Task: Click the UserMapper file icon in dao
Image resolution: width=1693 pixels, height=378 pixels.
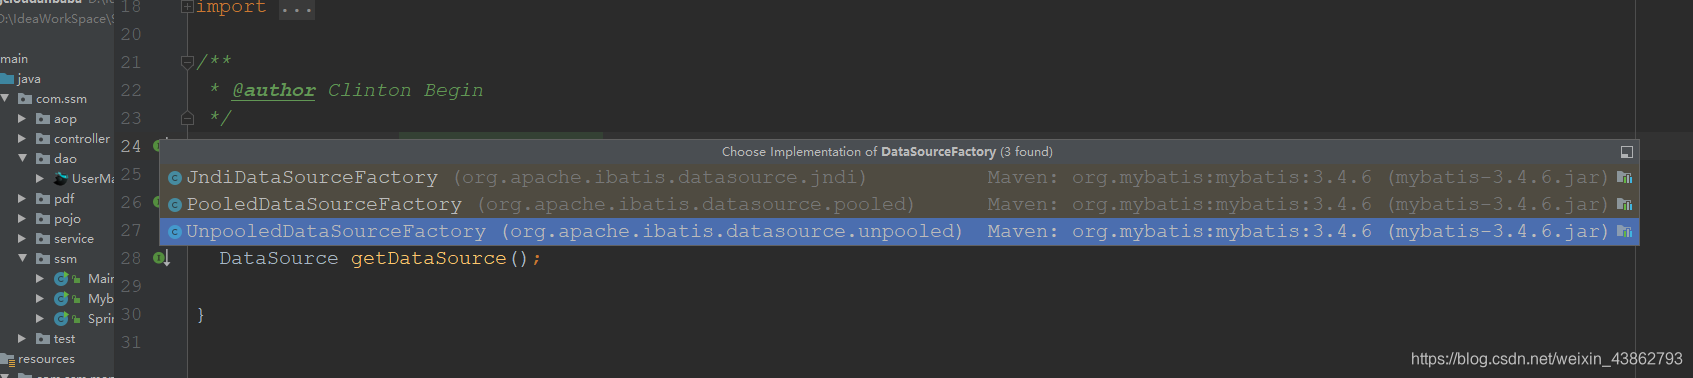Action: tap(61, 179)
